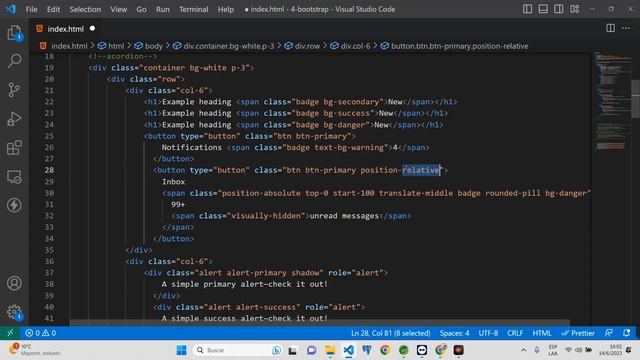Click 'unread messages' text on line 32
Screen dimensions: 640x360
tap(344, 216)
